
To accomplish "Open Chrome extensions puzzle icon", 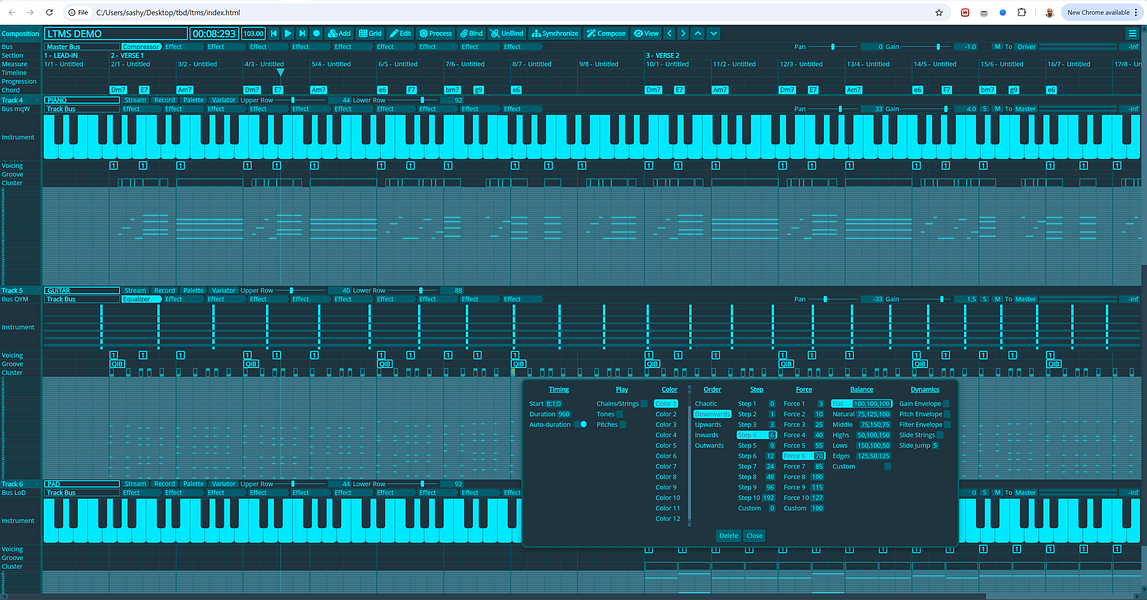I will coord(1022,12).
